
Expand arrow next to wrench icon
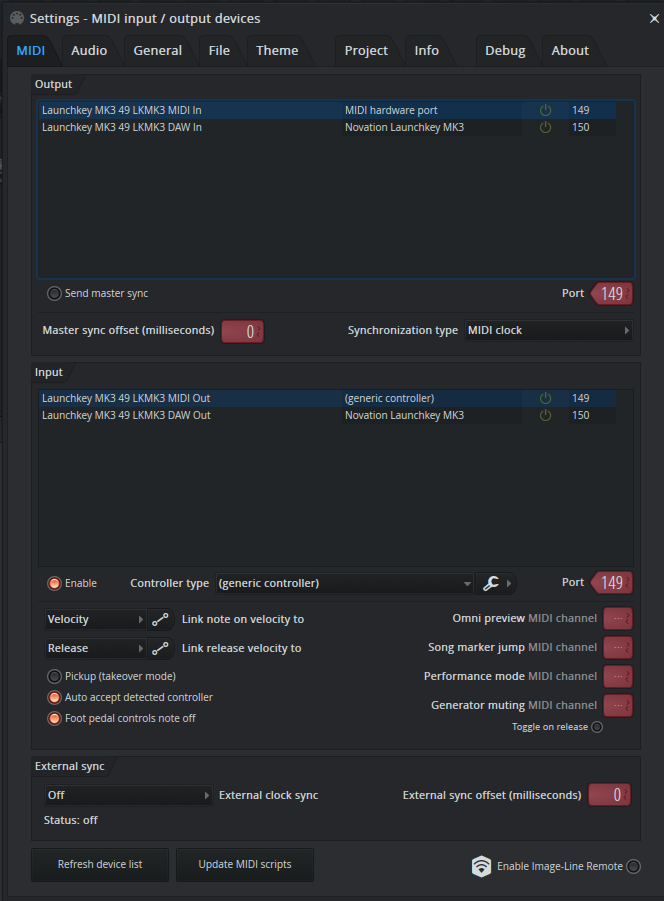509,583
